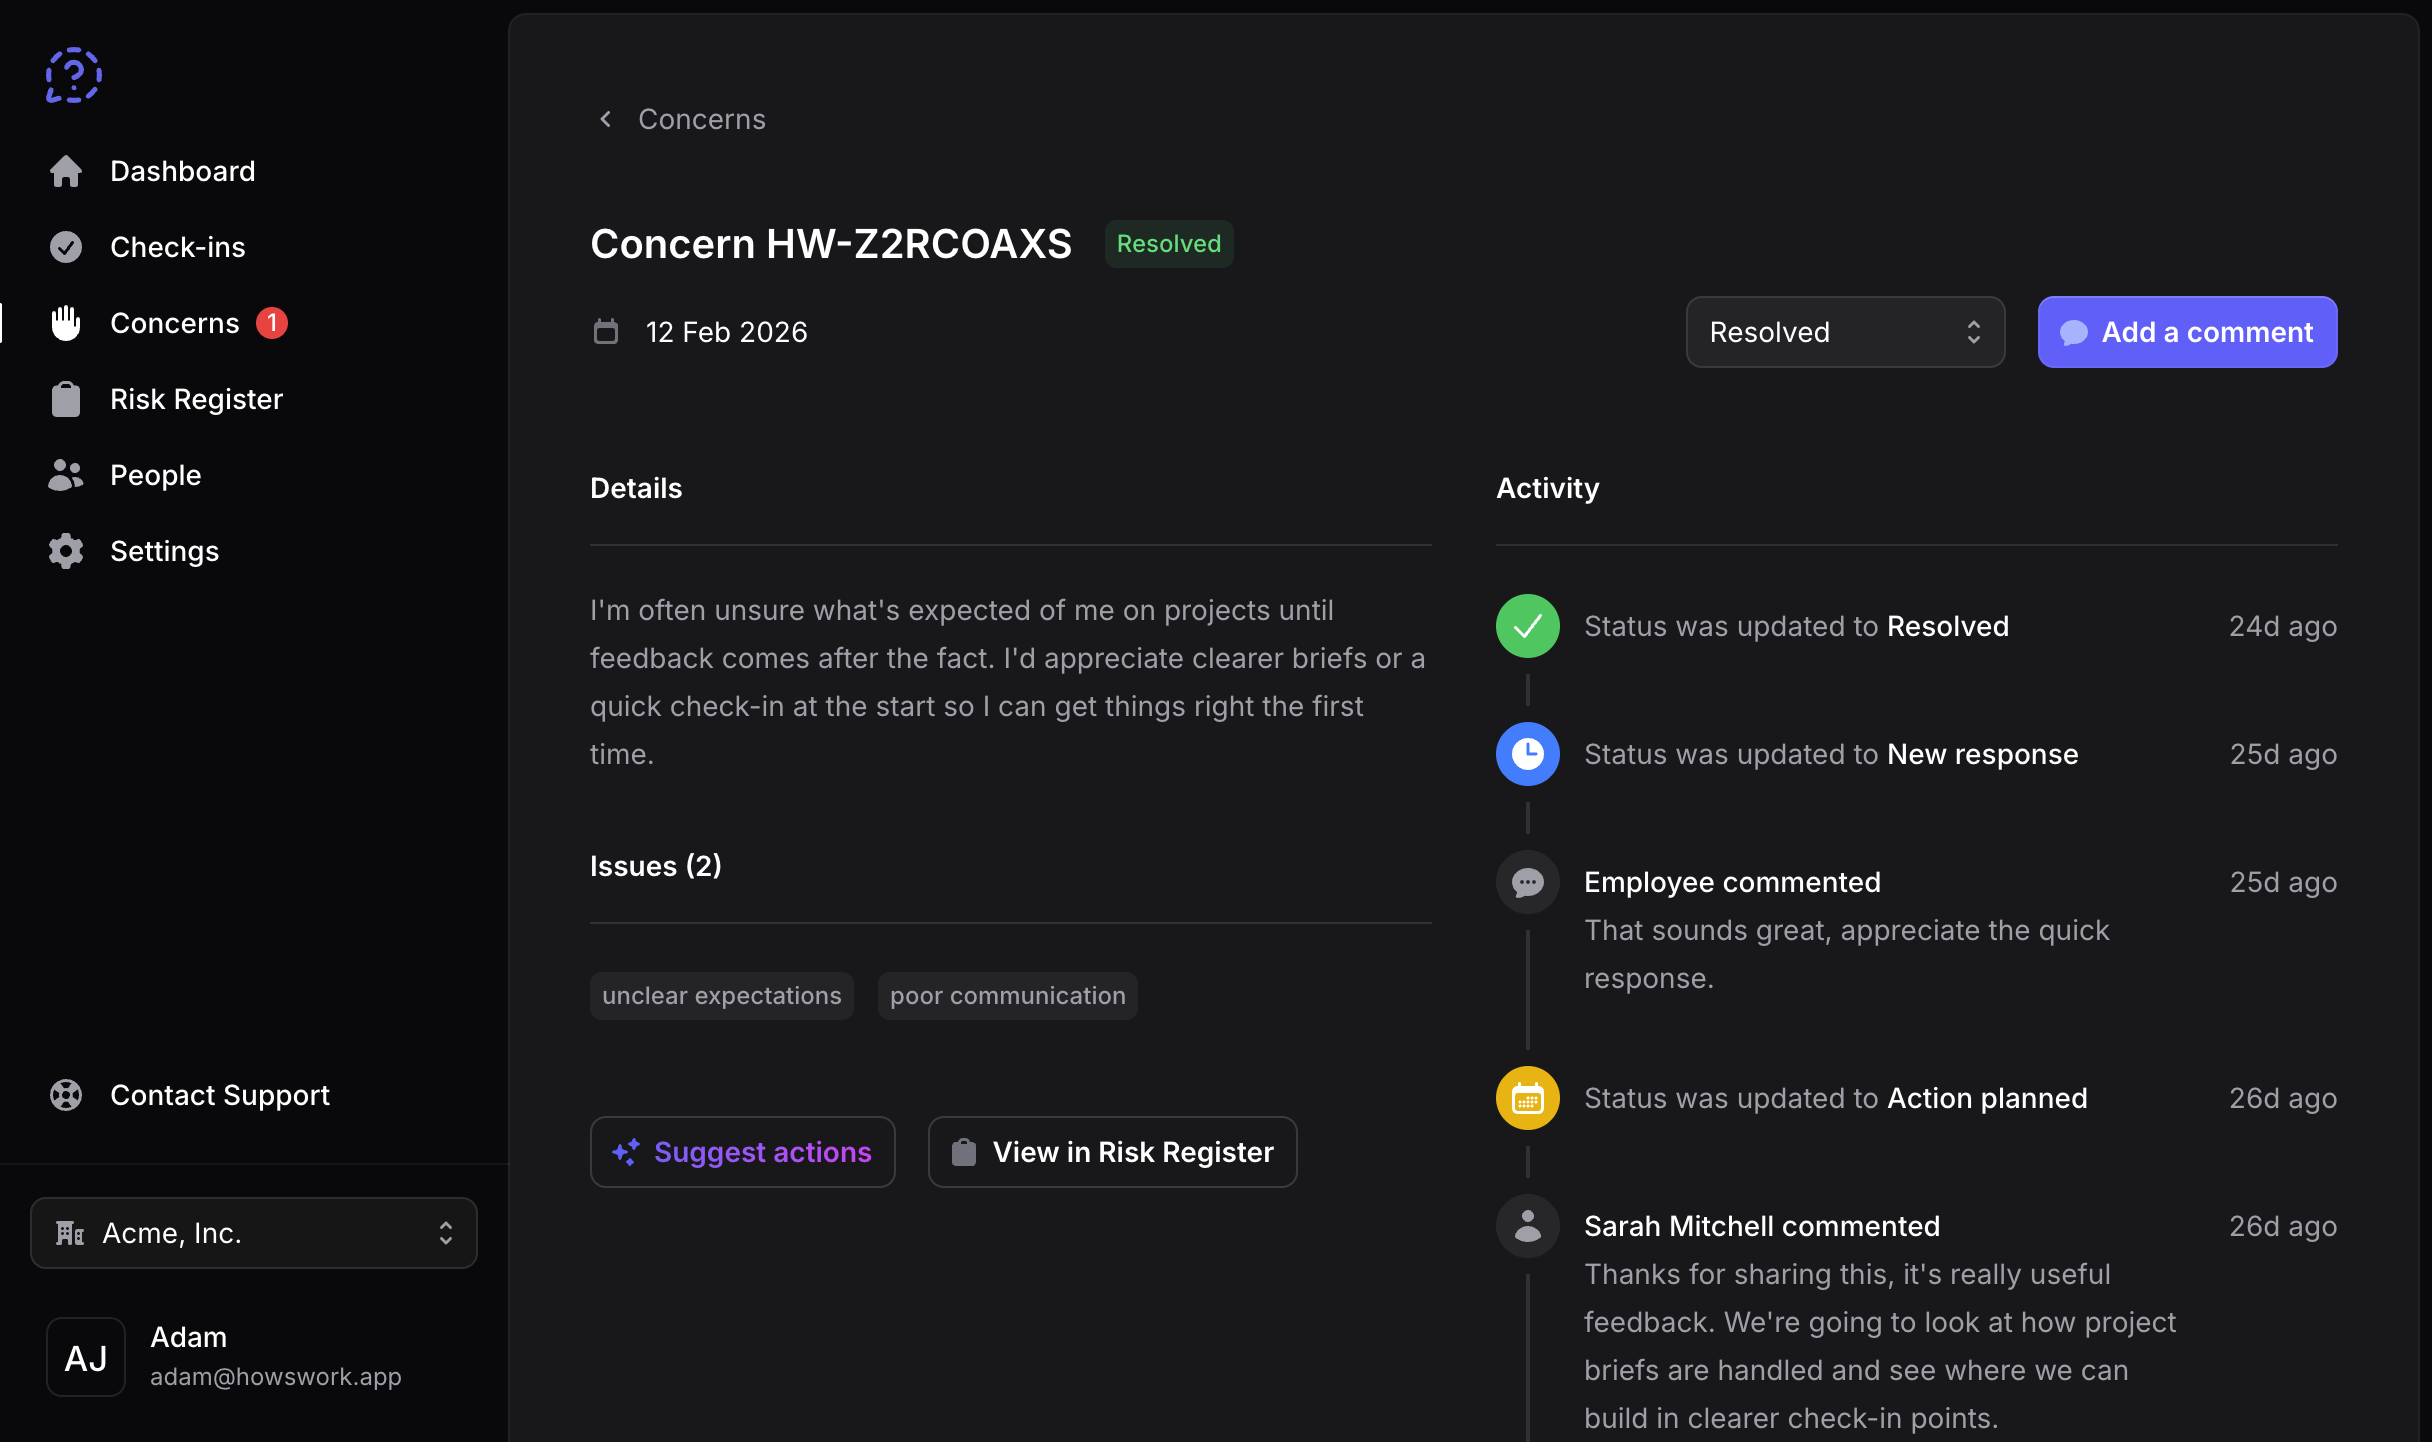Select the Concerns hand icon
The width and height of the screenshot is (2432, 1442).
click(x=66, y=322)
